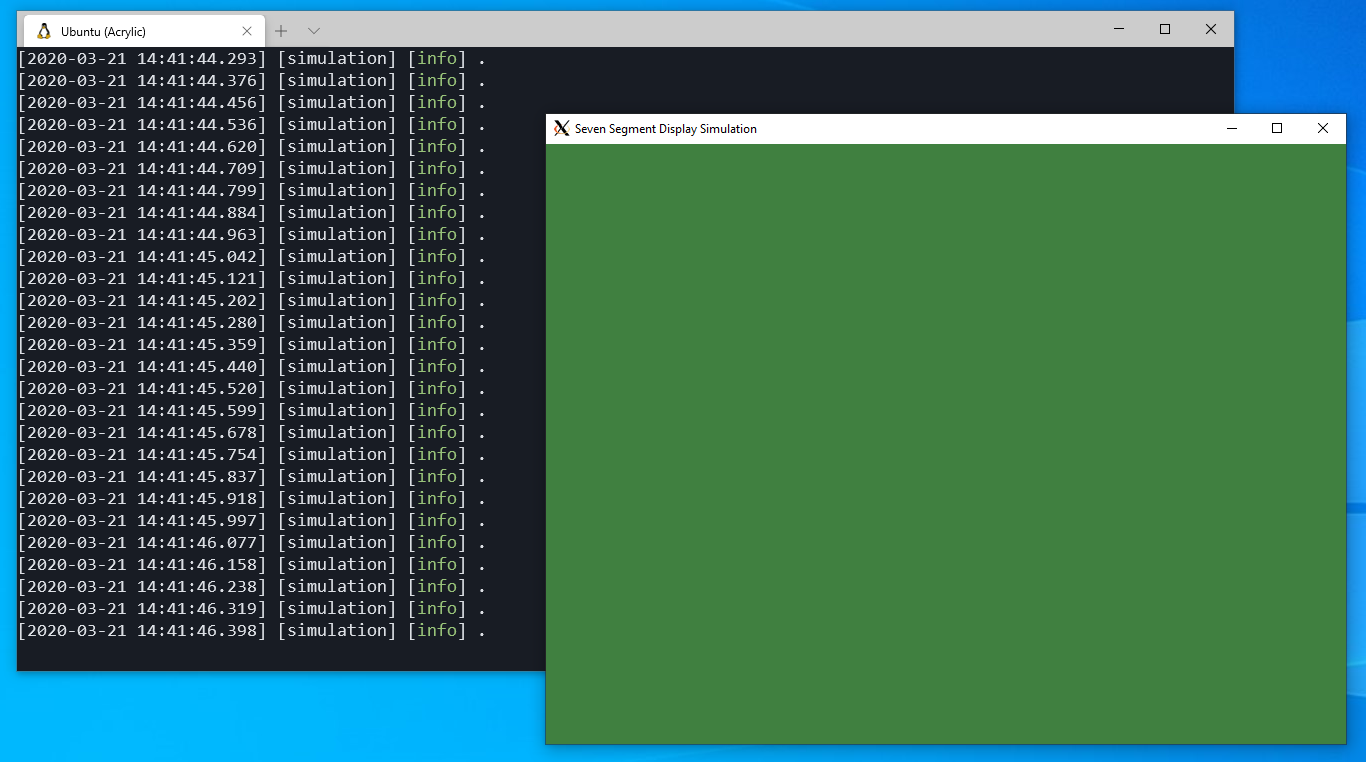Expand the terminal profile dropdown chevron
The height and width of the screenshot is (762, 1366).
click(x=314, y=31)
